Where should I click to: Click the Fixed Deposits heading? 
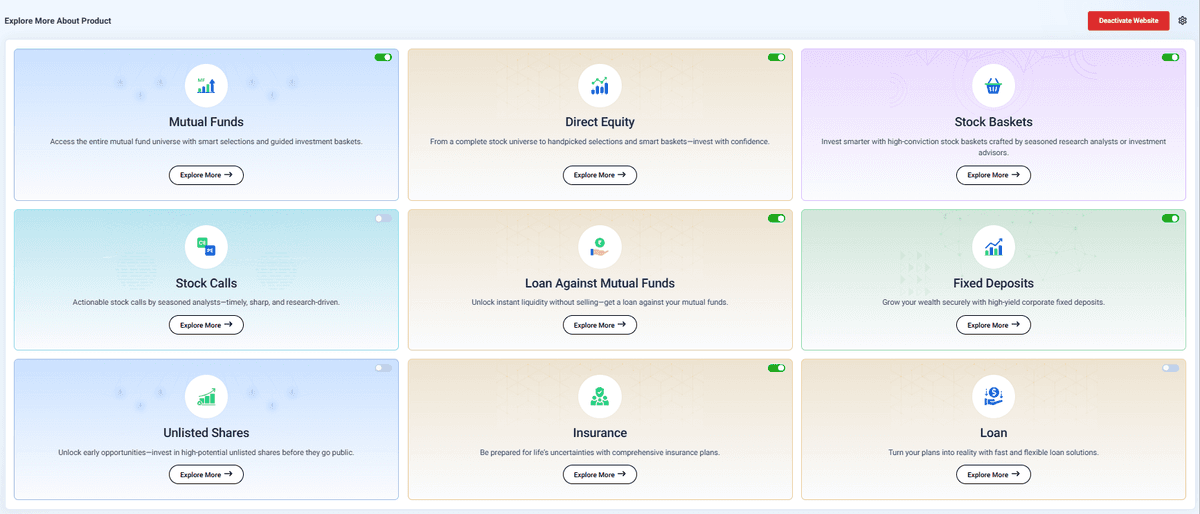click(x=993, y=284)
